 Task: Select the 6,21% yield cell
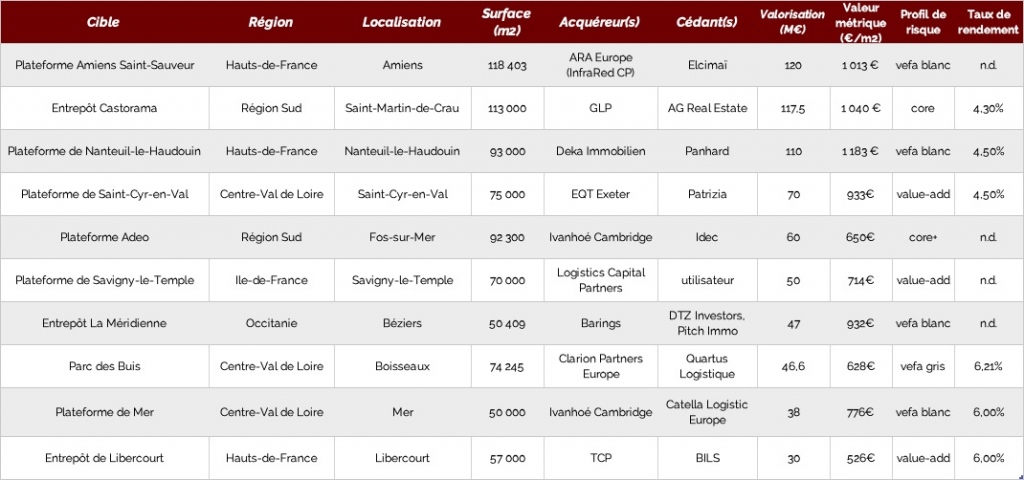click(988, 366)
